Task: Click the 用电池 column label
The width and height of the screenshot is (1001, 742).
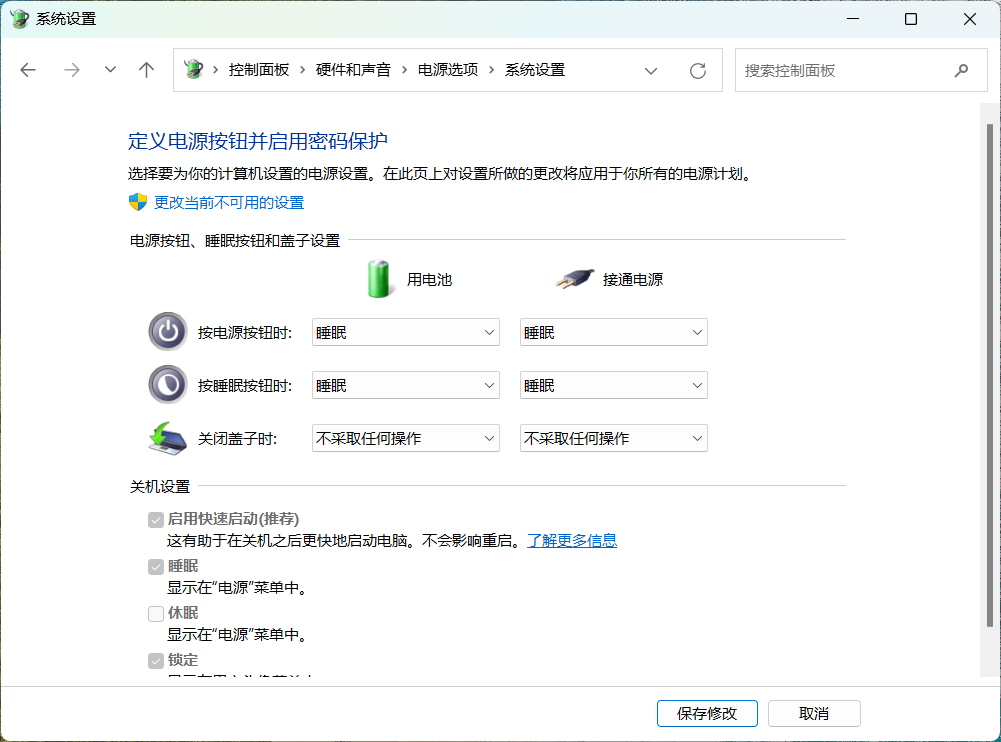Action: coord(430,280)
